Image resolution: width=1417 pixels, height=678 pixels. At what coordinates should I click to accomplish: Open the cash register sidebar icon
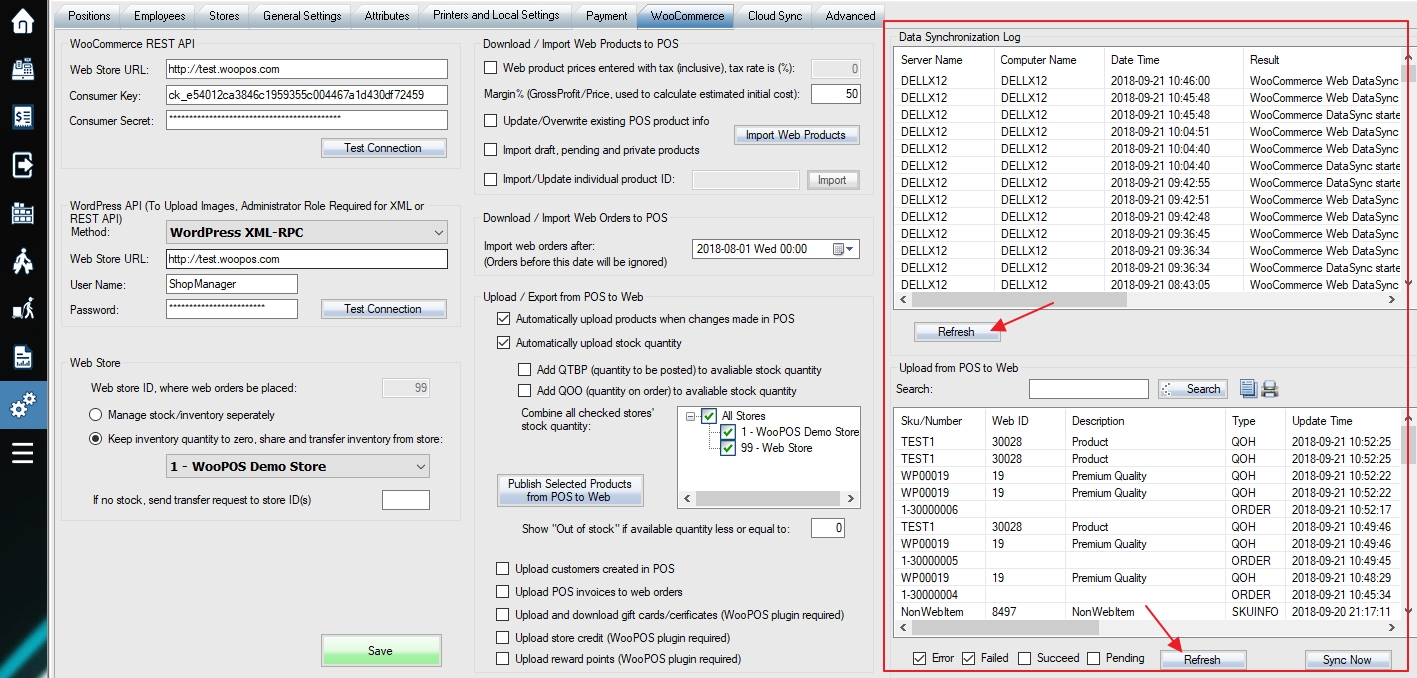coord(23,69)
